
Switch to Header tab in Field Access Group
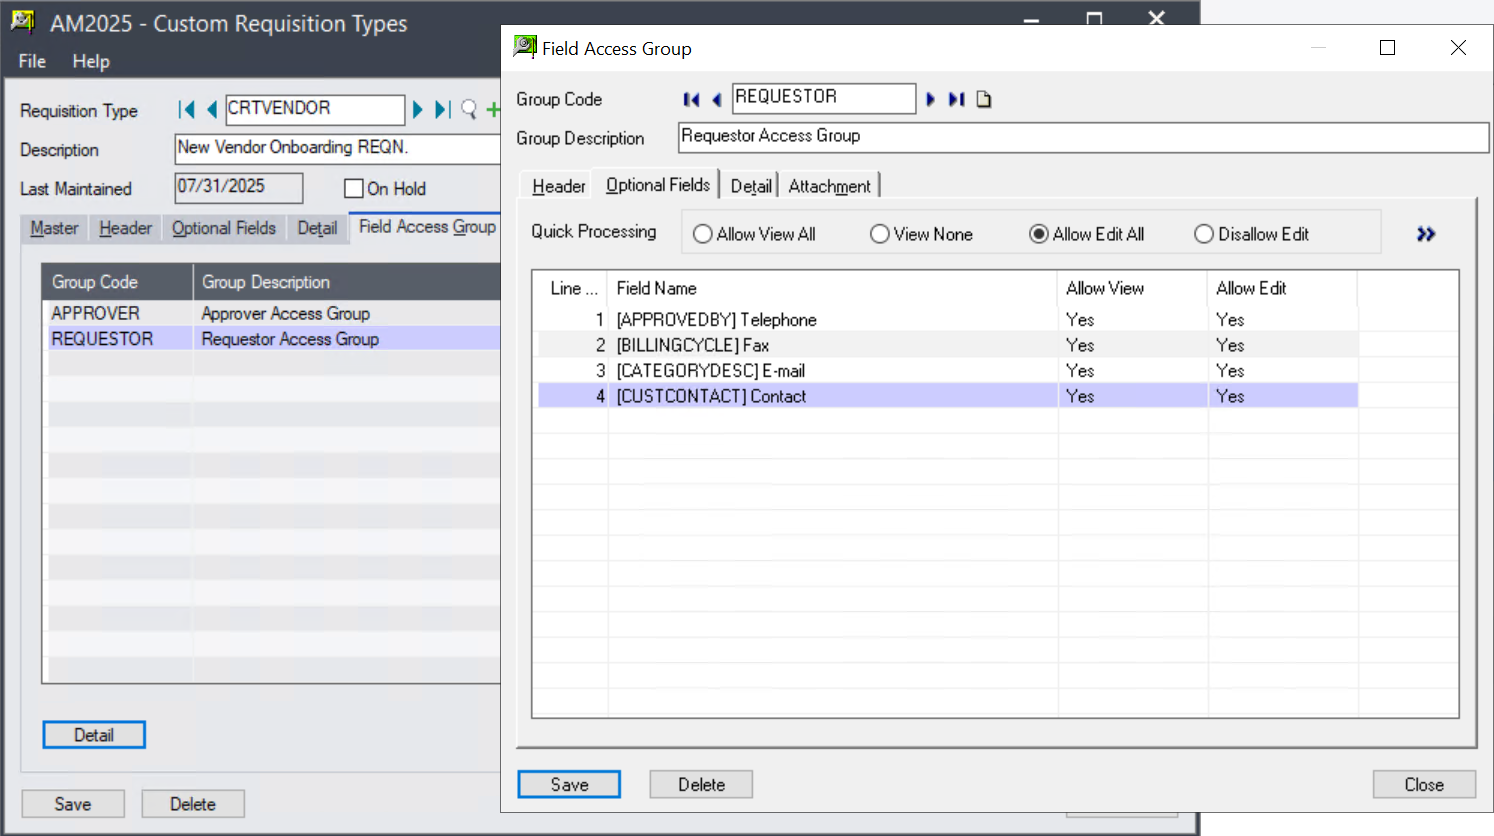click(558, 186)
